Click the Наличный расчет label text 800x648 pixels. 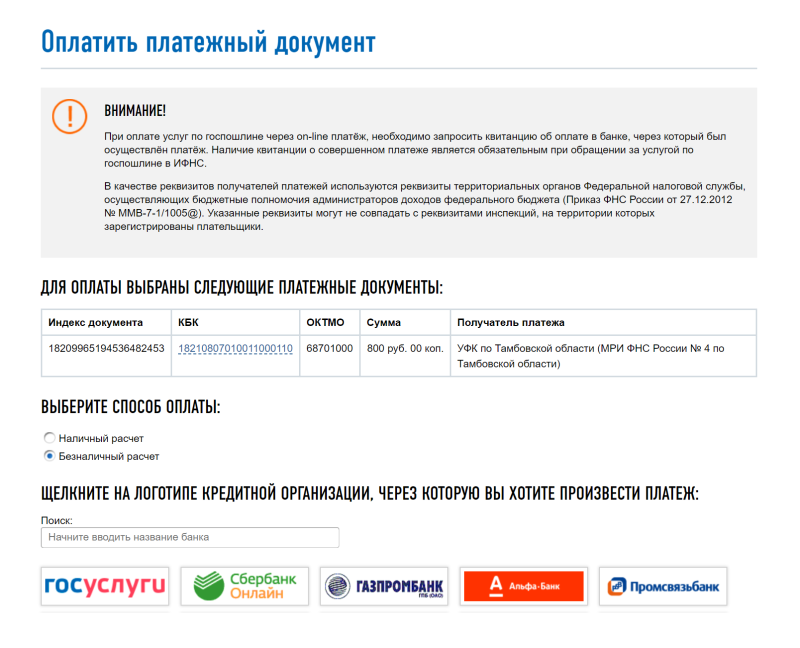(x=101, y=438)
